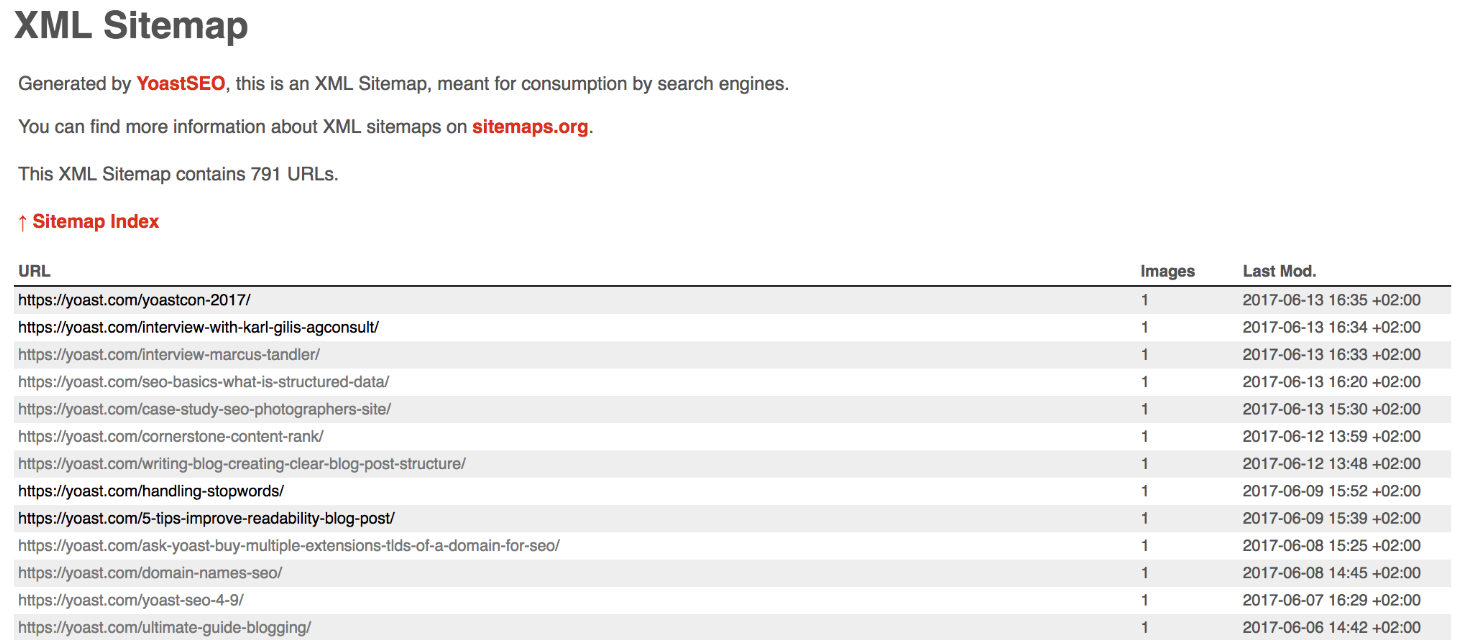Open the writing-blog-creating-clear-blog-post-structure URL
The width and height of the screenshot is (1466, 640).
(242, 464)
